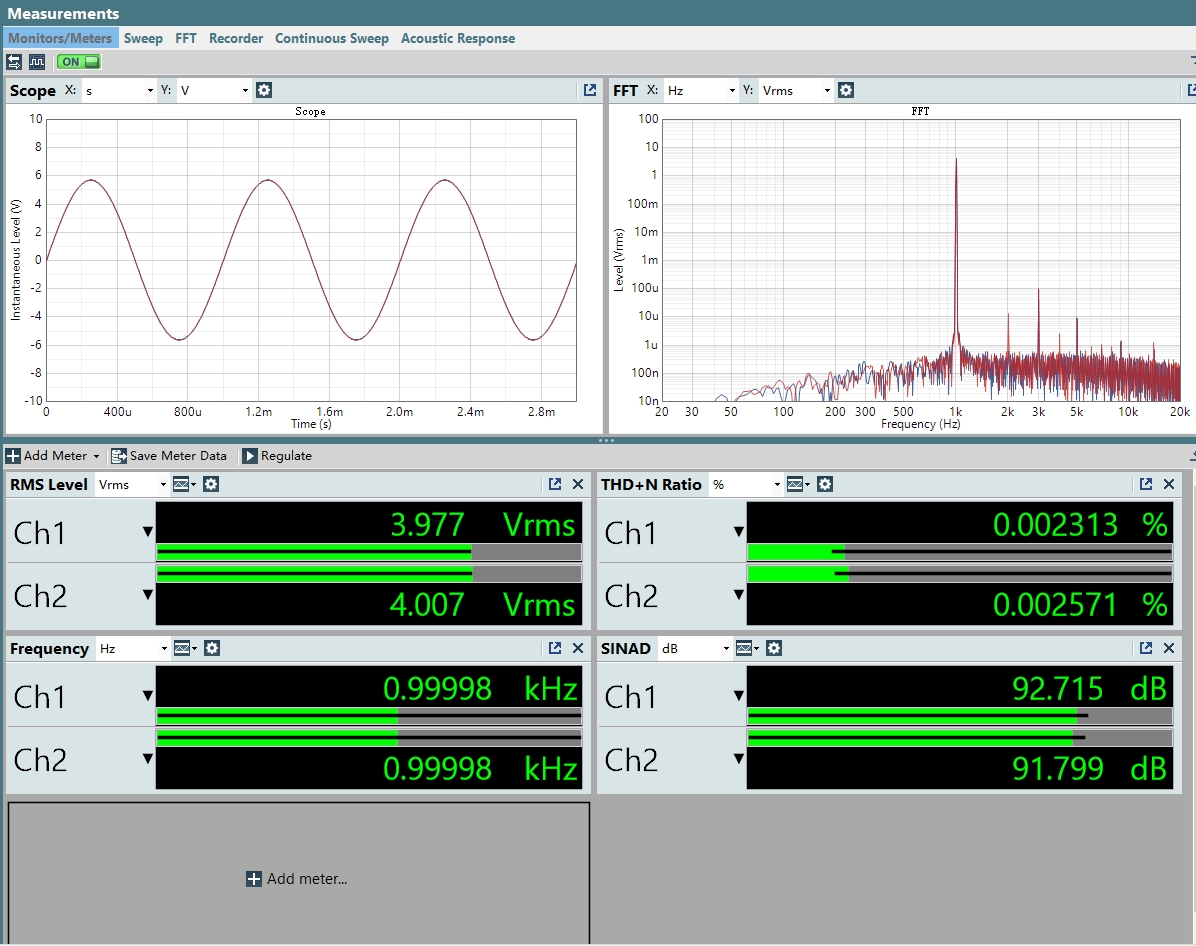Switch to the Sweep tab

pos(143,38)
